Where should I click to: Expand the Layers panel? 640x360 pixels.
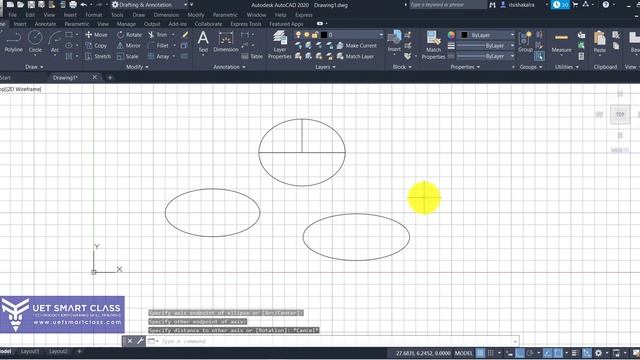(325, 67)
